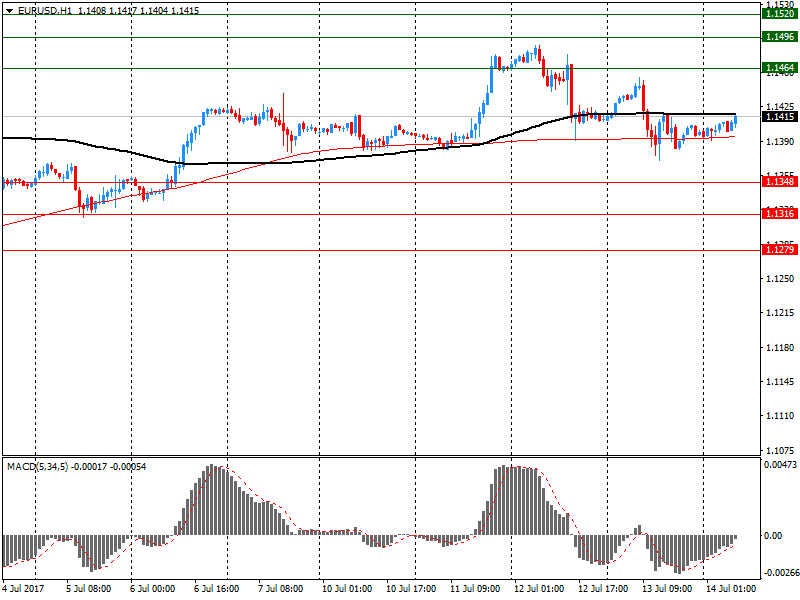This screenshot has width=800, height=600.
Task: Click the 4 Jul 2017 date label
Action: tap(23, 589)
